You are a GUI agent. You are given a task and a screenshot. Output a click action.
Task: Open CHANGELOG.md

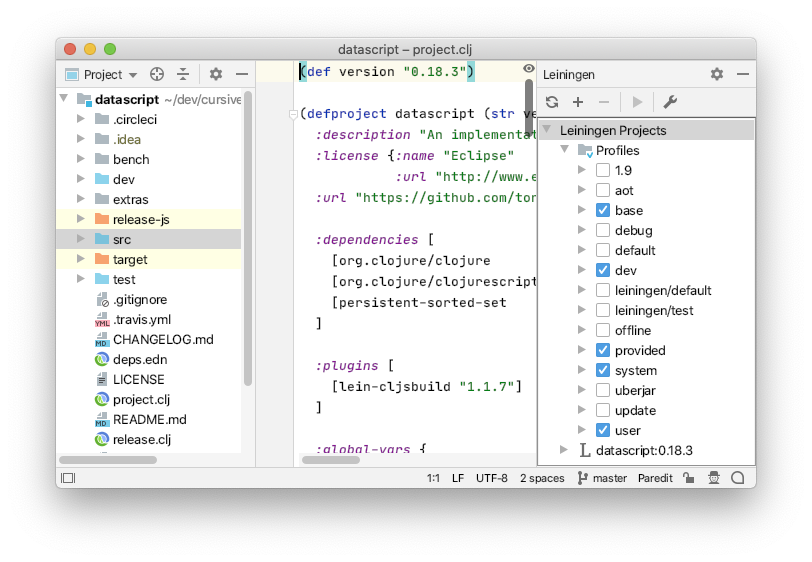pyautogui.click(x=163, y=339)
